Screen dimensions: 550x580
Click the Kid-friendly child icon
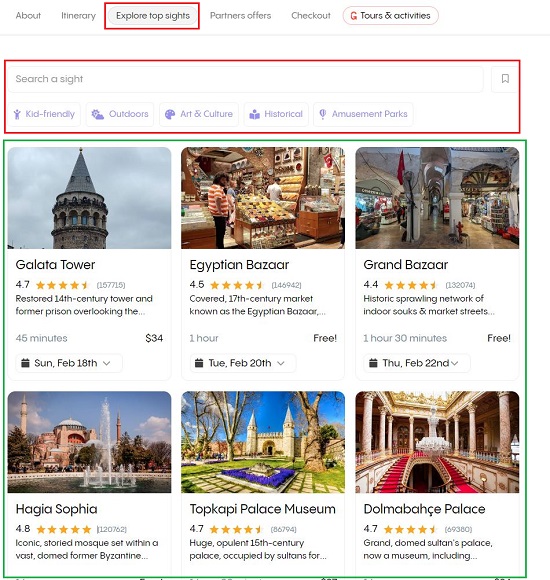tap(17, 114)
